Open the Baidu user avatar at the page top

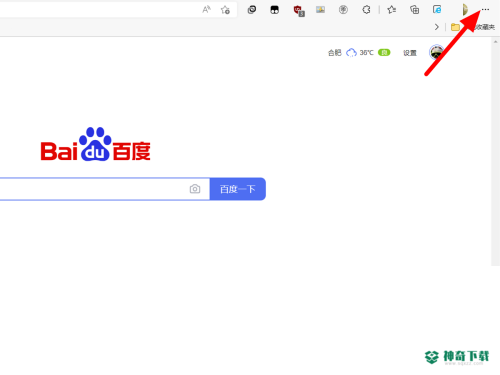point(436,52)
